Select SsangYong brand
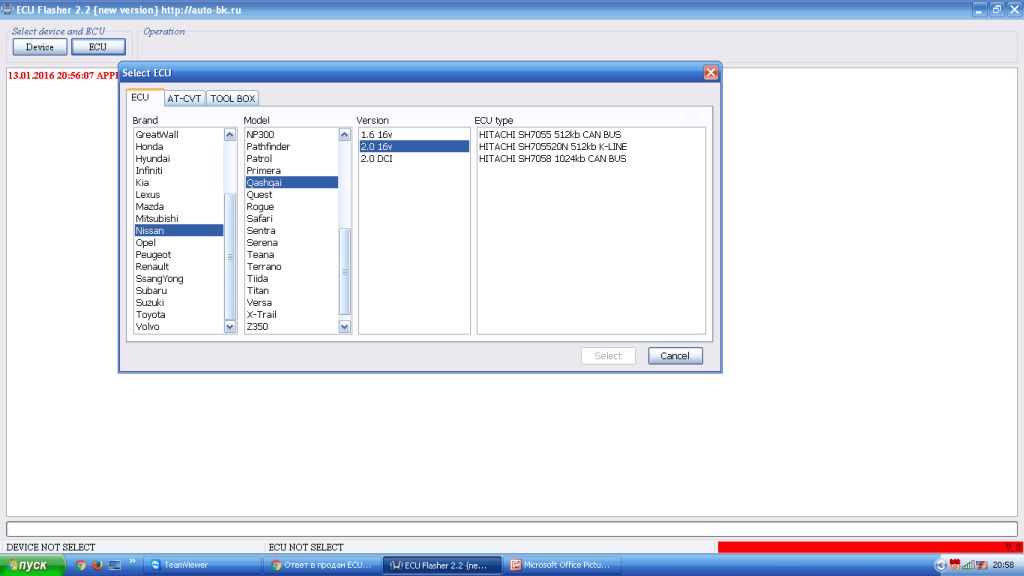Viewport: 1024px width, 576px height. 178,279
